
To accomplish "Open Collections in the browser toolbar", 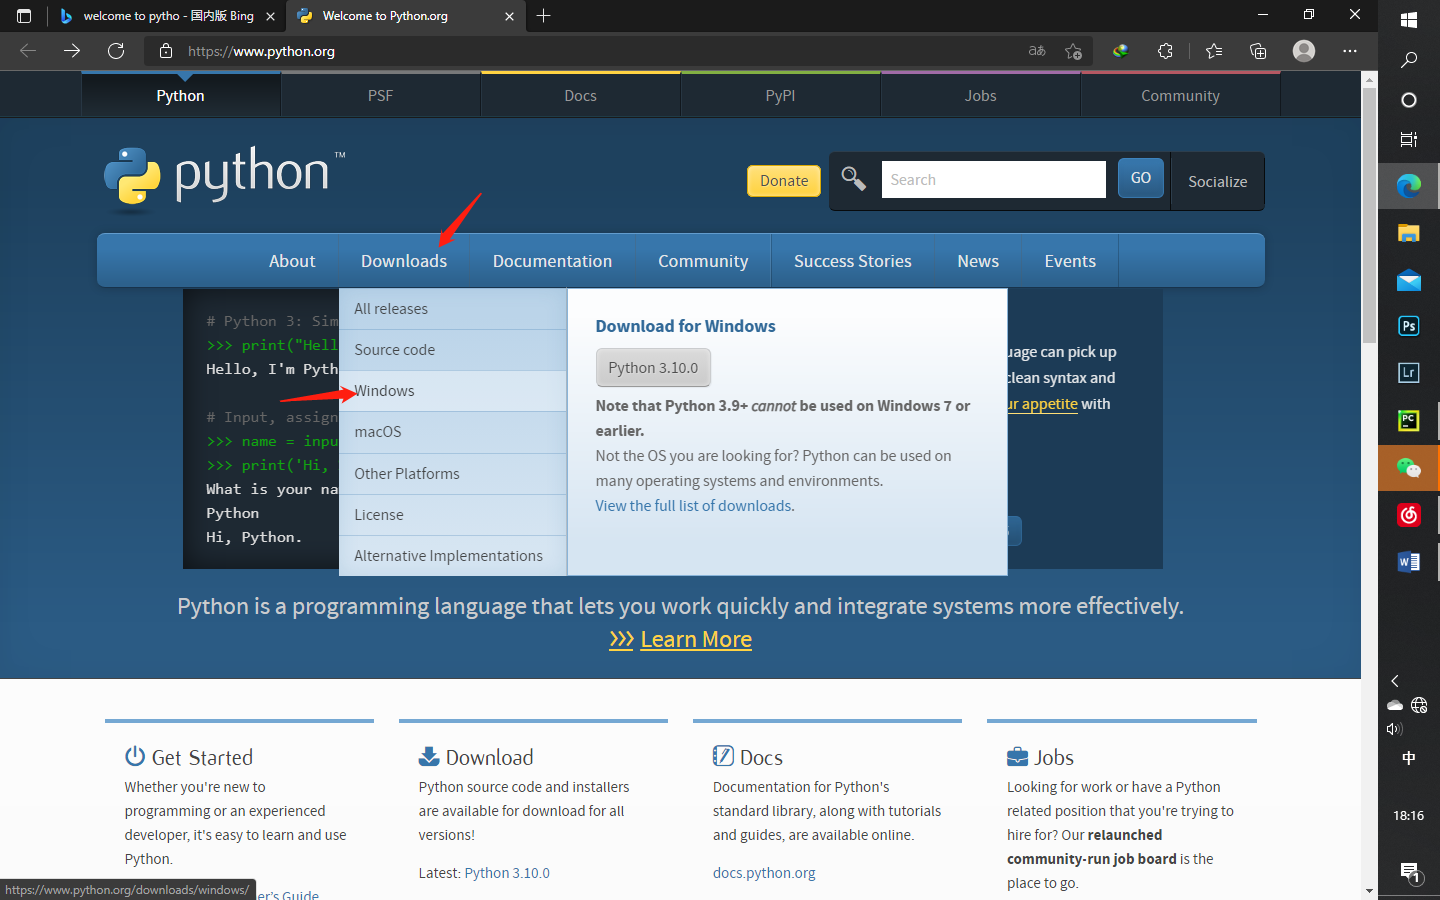I will click(x=1257, y=51).
